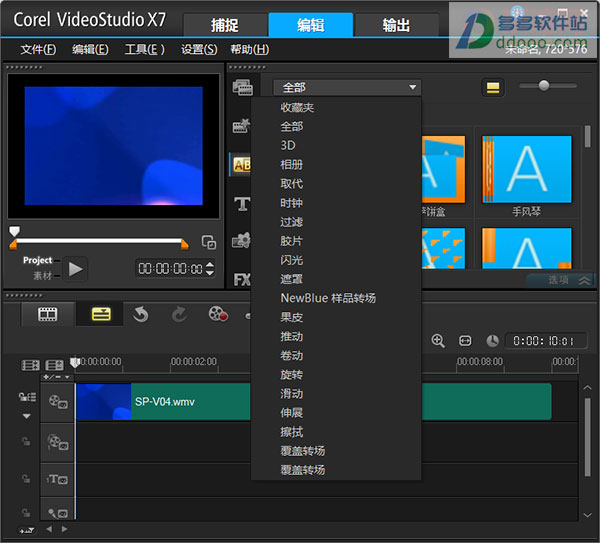Open the Media library icon

click(x=243, y=87)
